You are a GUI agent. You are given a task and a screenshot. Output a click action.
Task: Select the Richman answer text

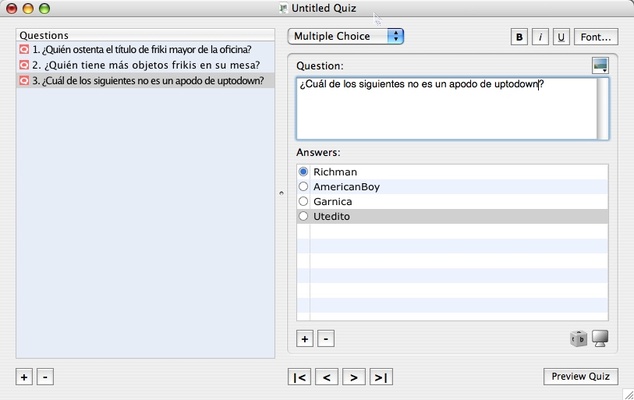(335, 172)
